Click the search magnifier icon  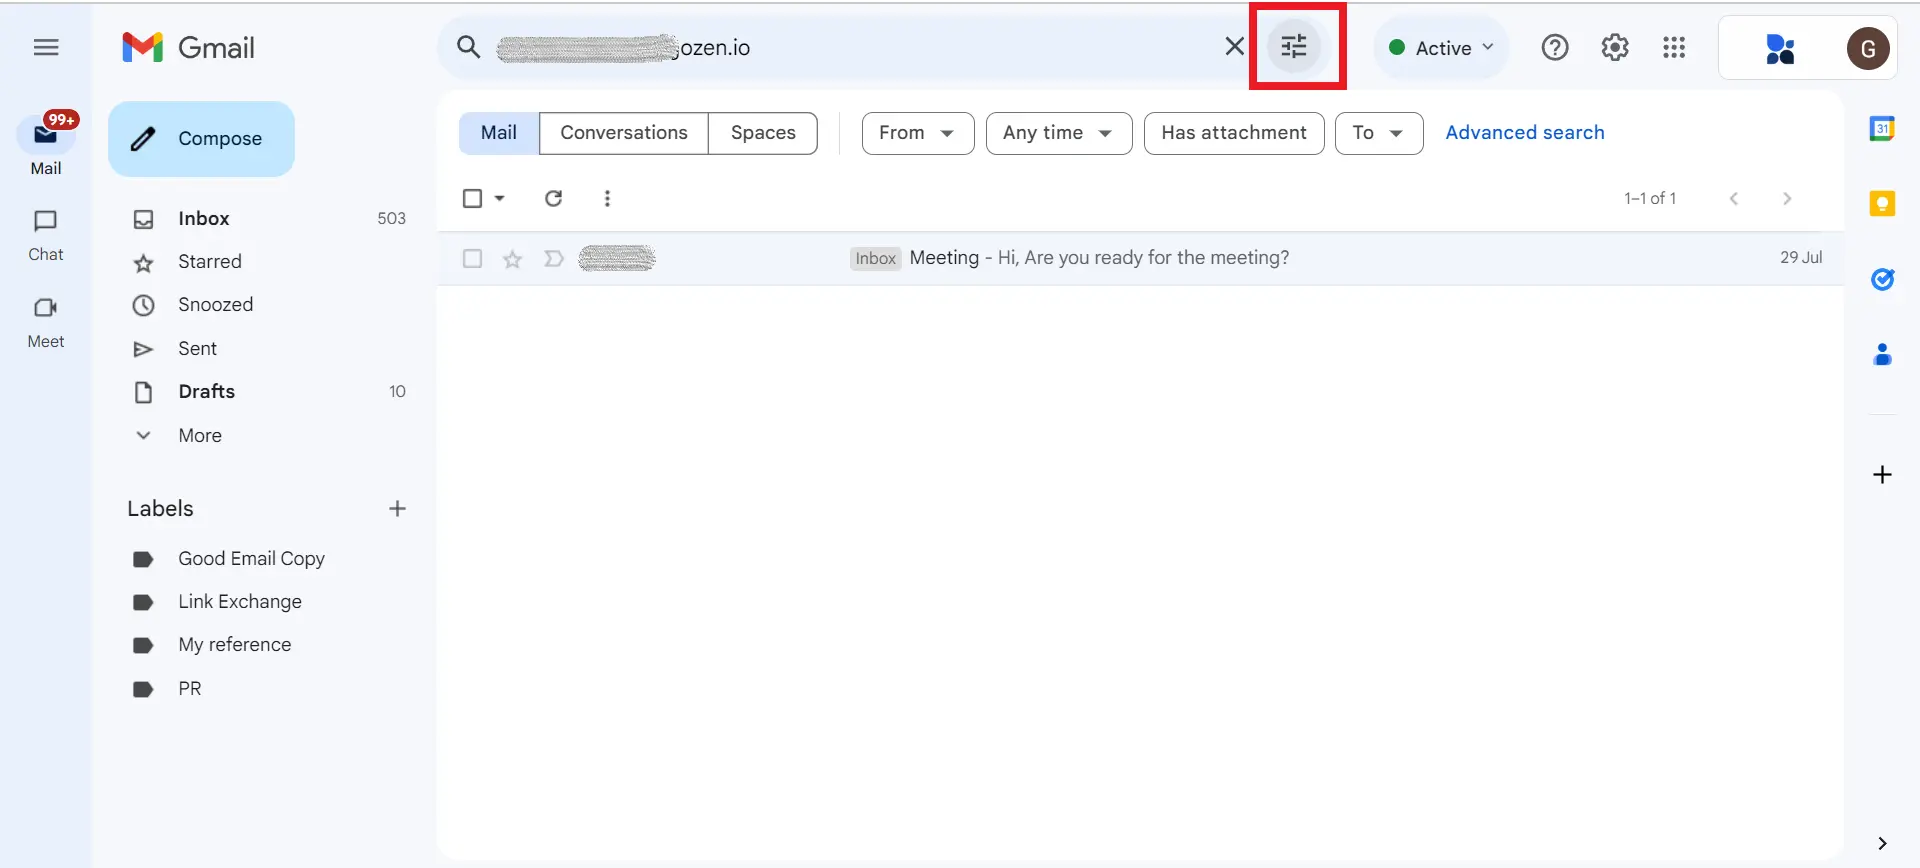(468, 47)
